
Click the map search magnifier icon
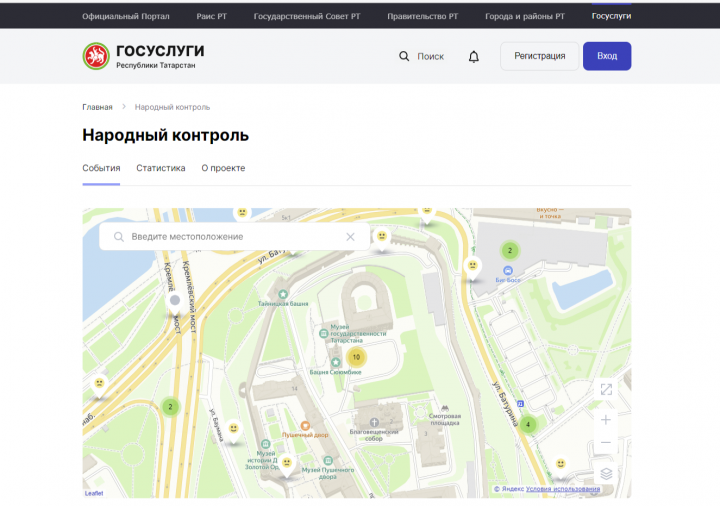pos(118,236)
